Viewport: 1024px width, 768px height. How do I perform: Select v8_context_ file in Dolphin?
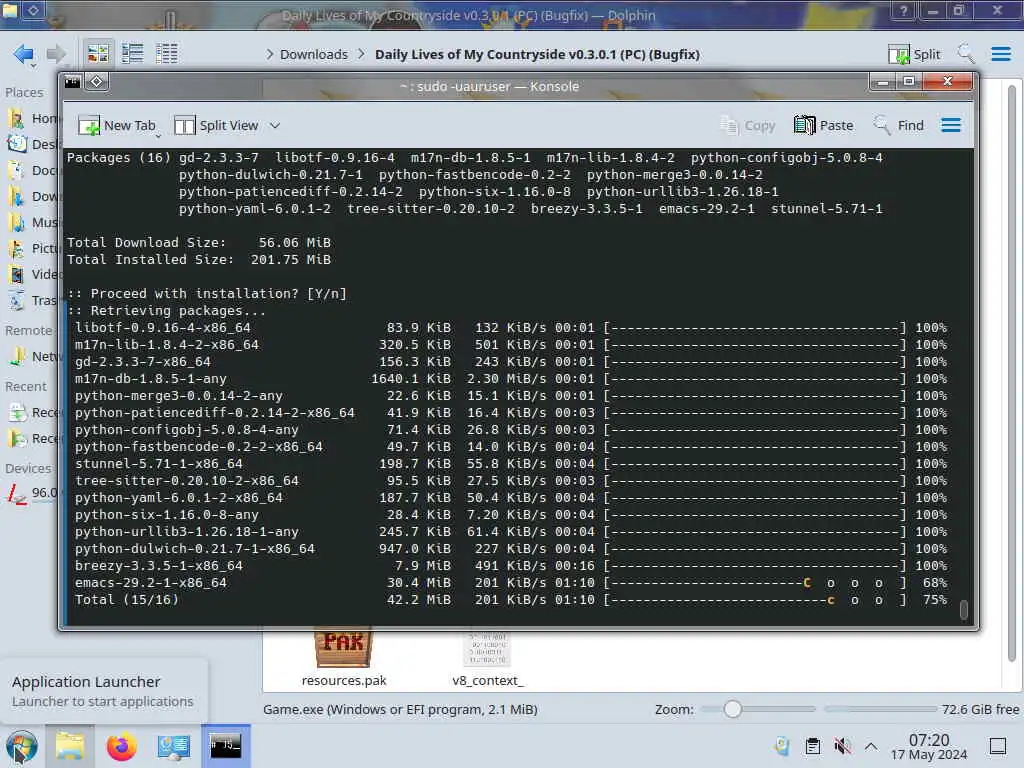point(488,658)
